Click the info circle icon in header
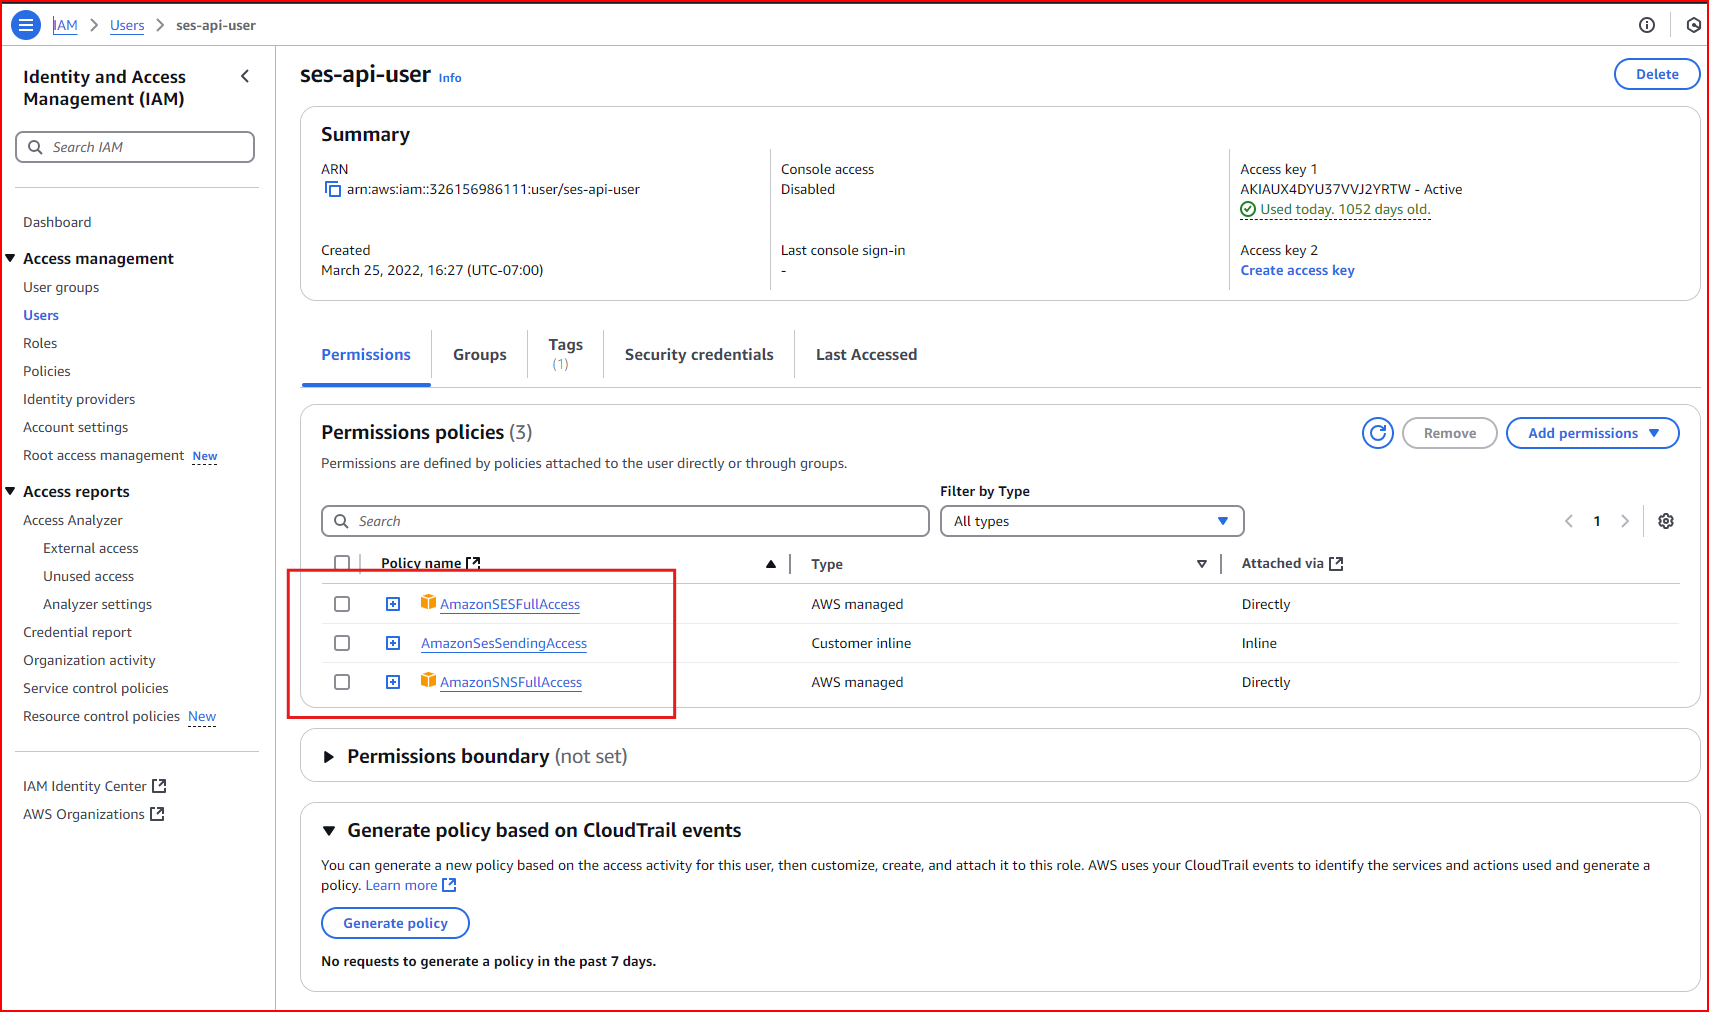 (x=1647, y=25)
